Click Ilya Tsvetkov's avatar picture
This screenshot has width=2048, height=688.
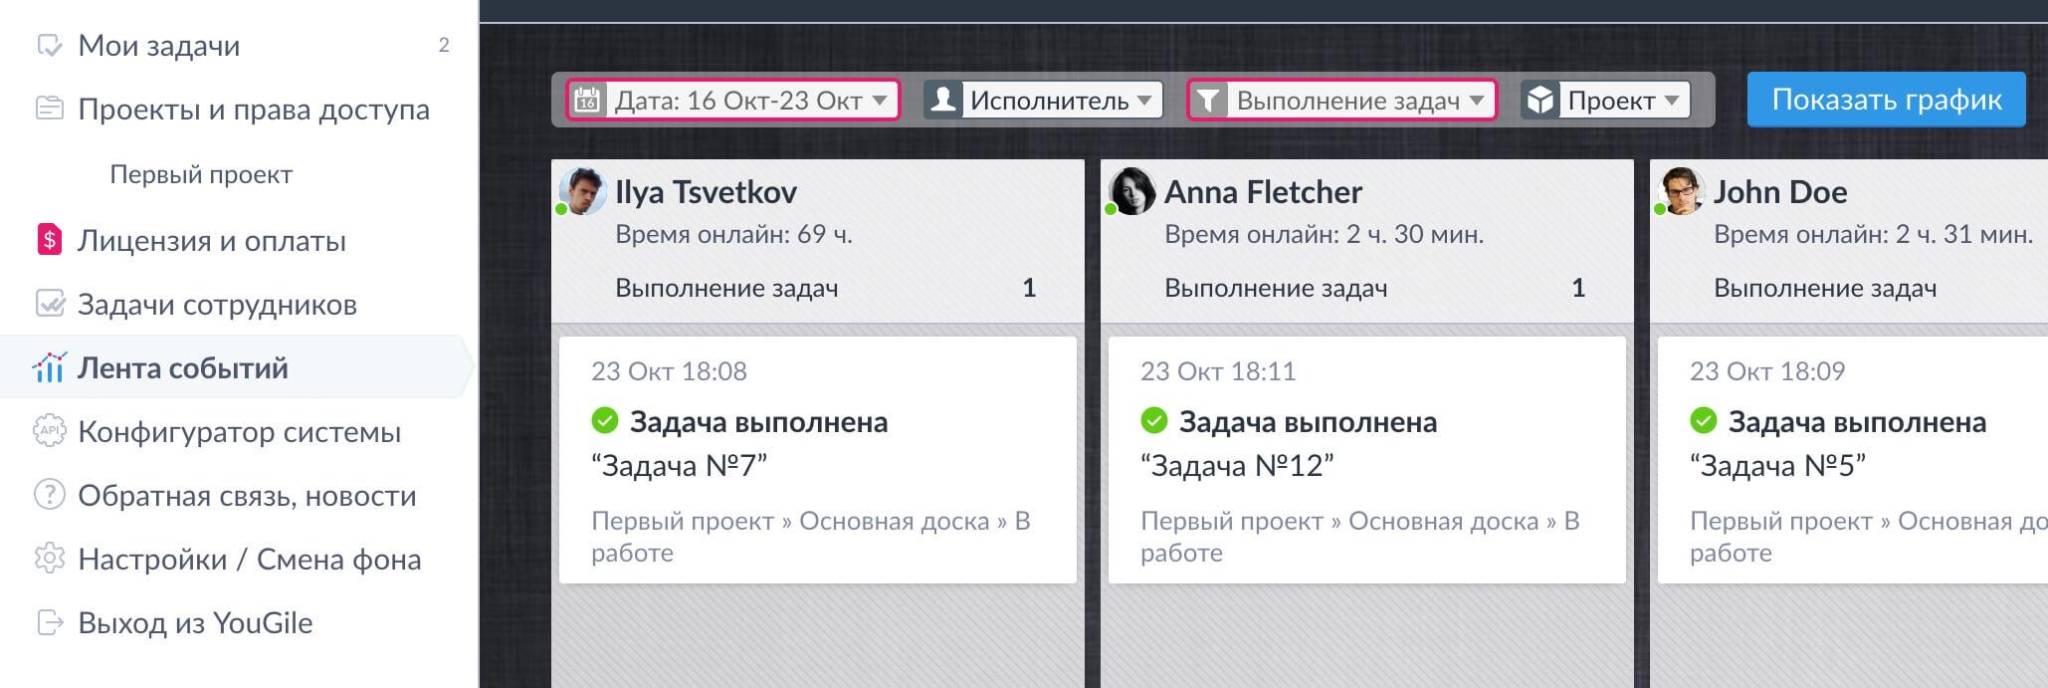click(x=583, y=191)
